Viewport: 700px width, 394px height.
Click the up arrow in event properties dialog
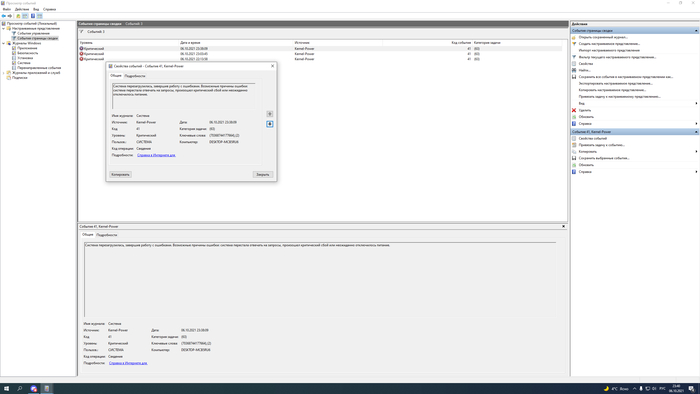tap(270, 114)
